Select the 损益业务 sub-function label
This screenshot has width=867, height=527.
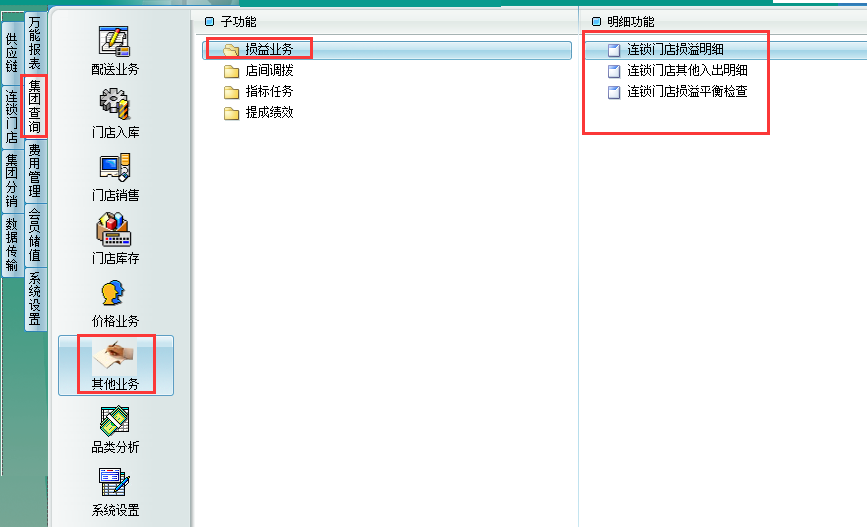pos(269,49)
